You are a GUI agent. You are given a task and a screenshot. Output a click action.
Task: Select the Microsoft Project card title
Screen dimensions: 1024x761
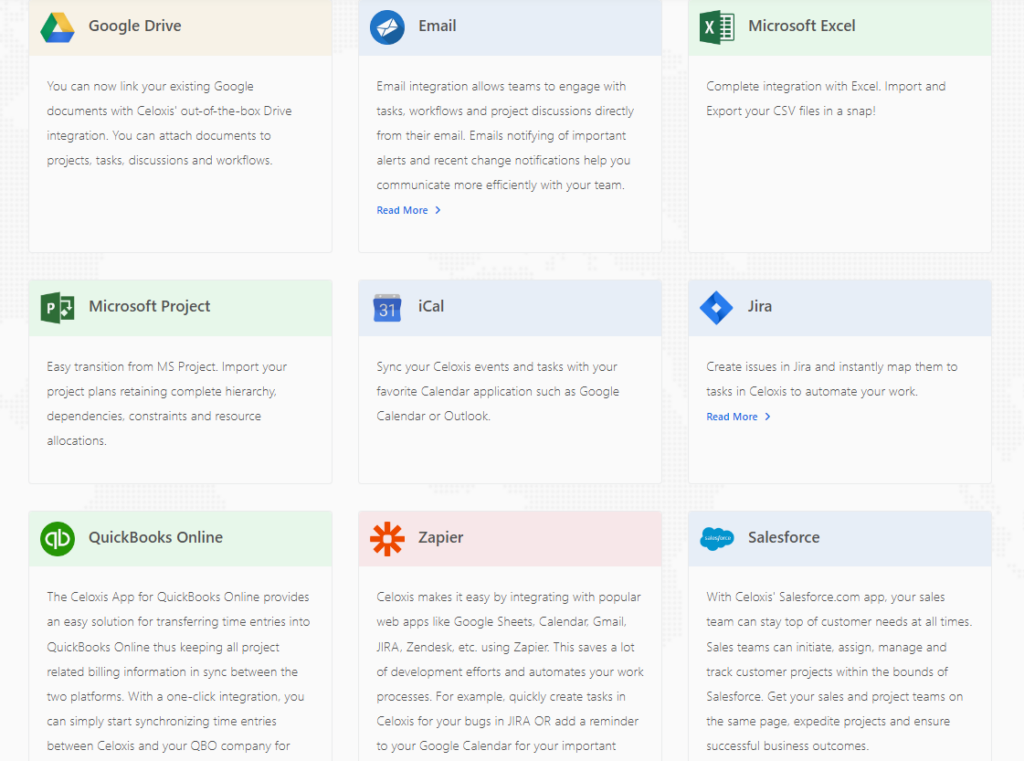(x=150, y=306)
